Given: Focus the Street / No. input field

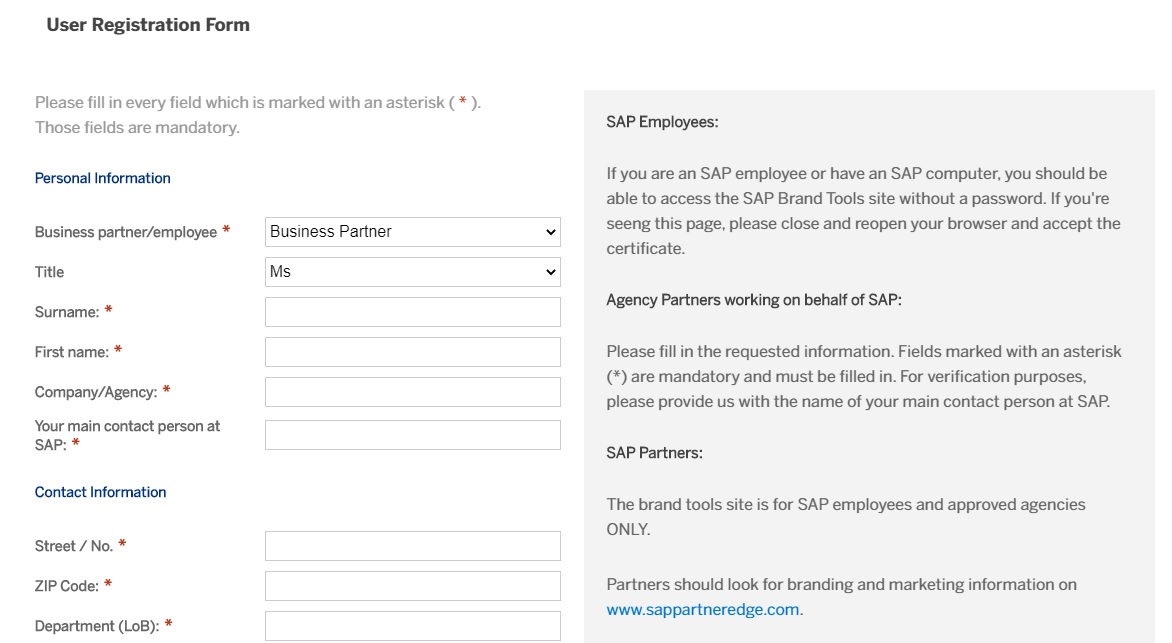Looking at the screenshot, I should click(x=412, y=546).
